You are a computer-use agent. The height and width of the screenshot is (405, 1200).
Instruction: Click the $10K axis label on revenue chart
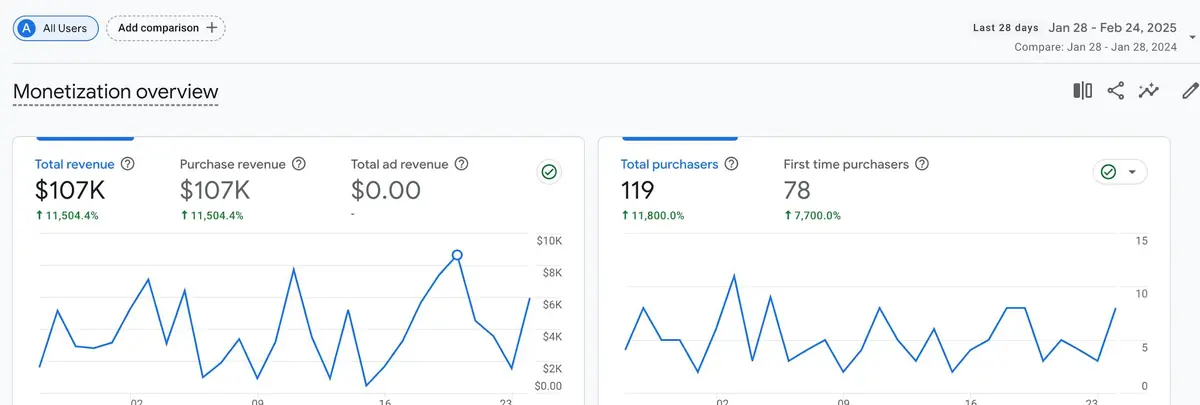(x=550, y=241)
